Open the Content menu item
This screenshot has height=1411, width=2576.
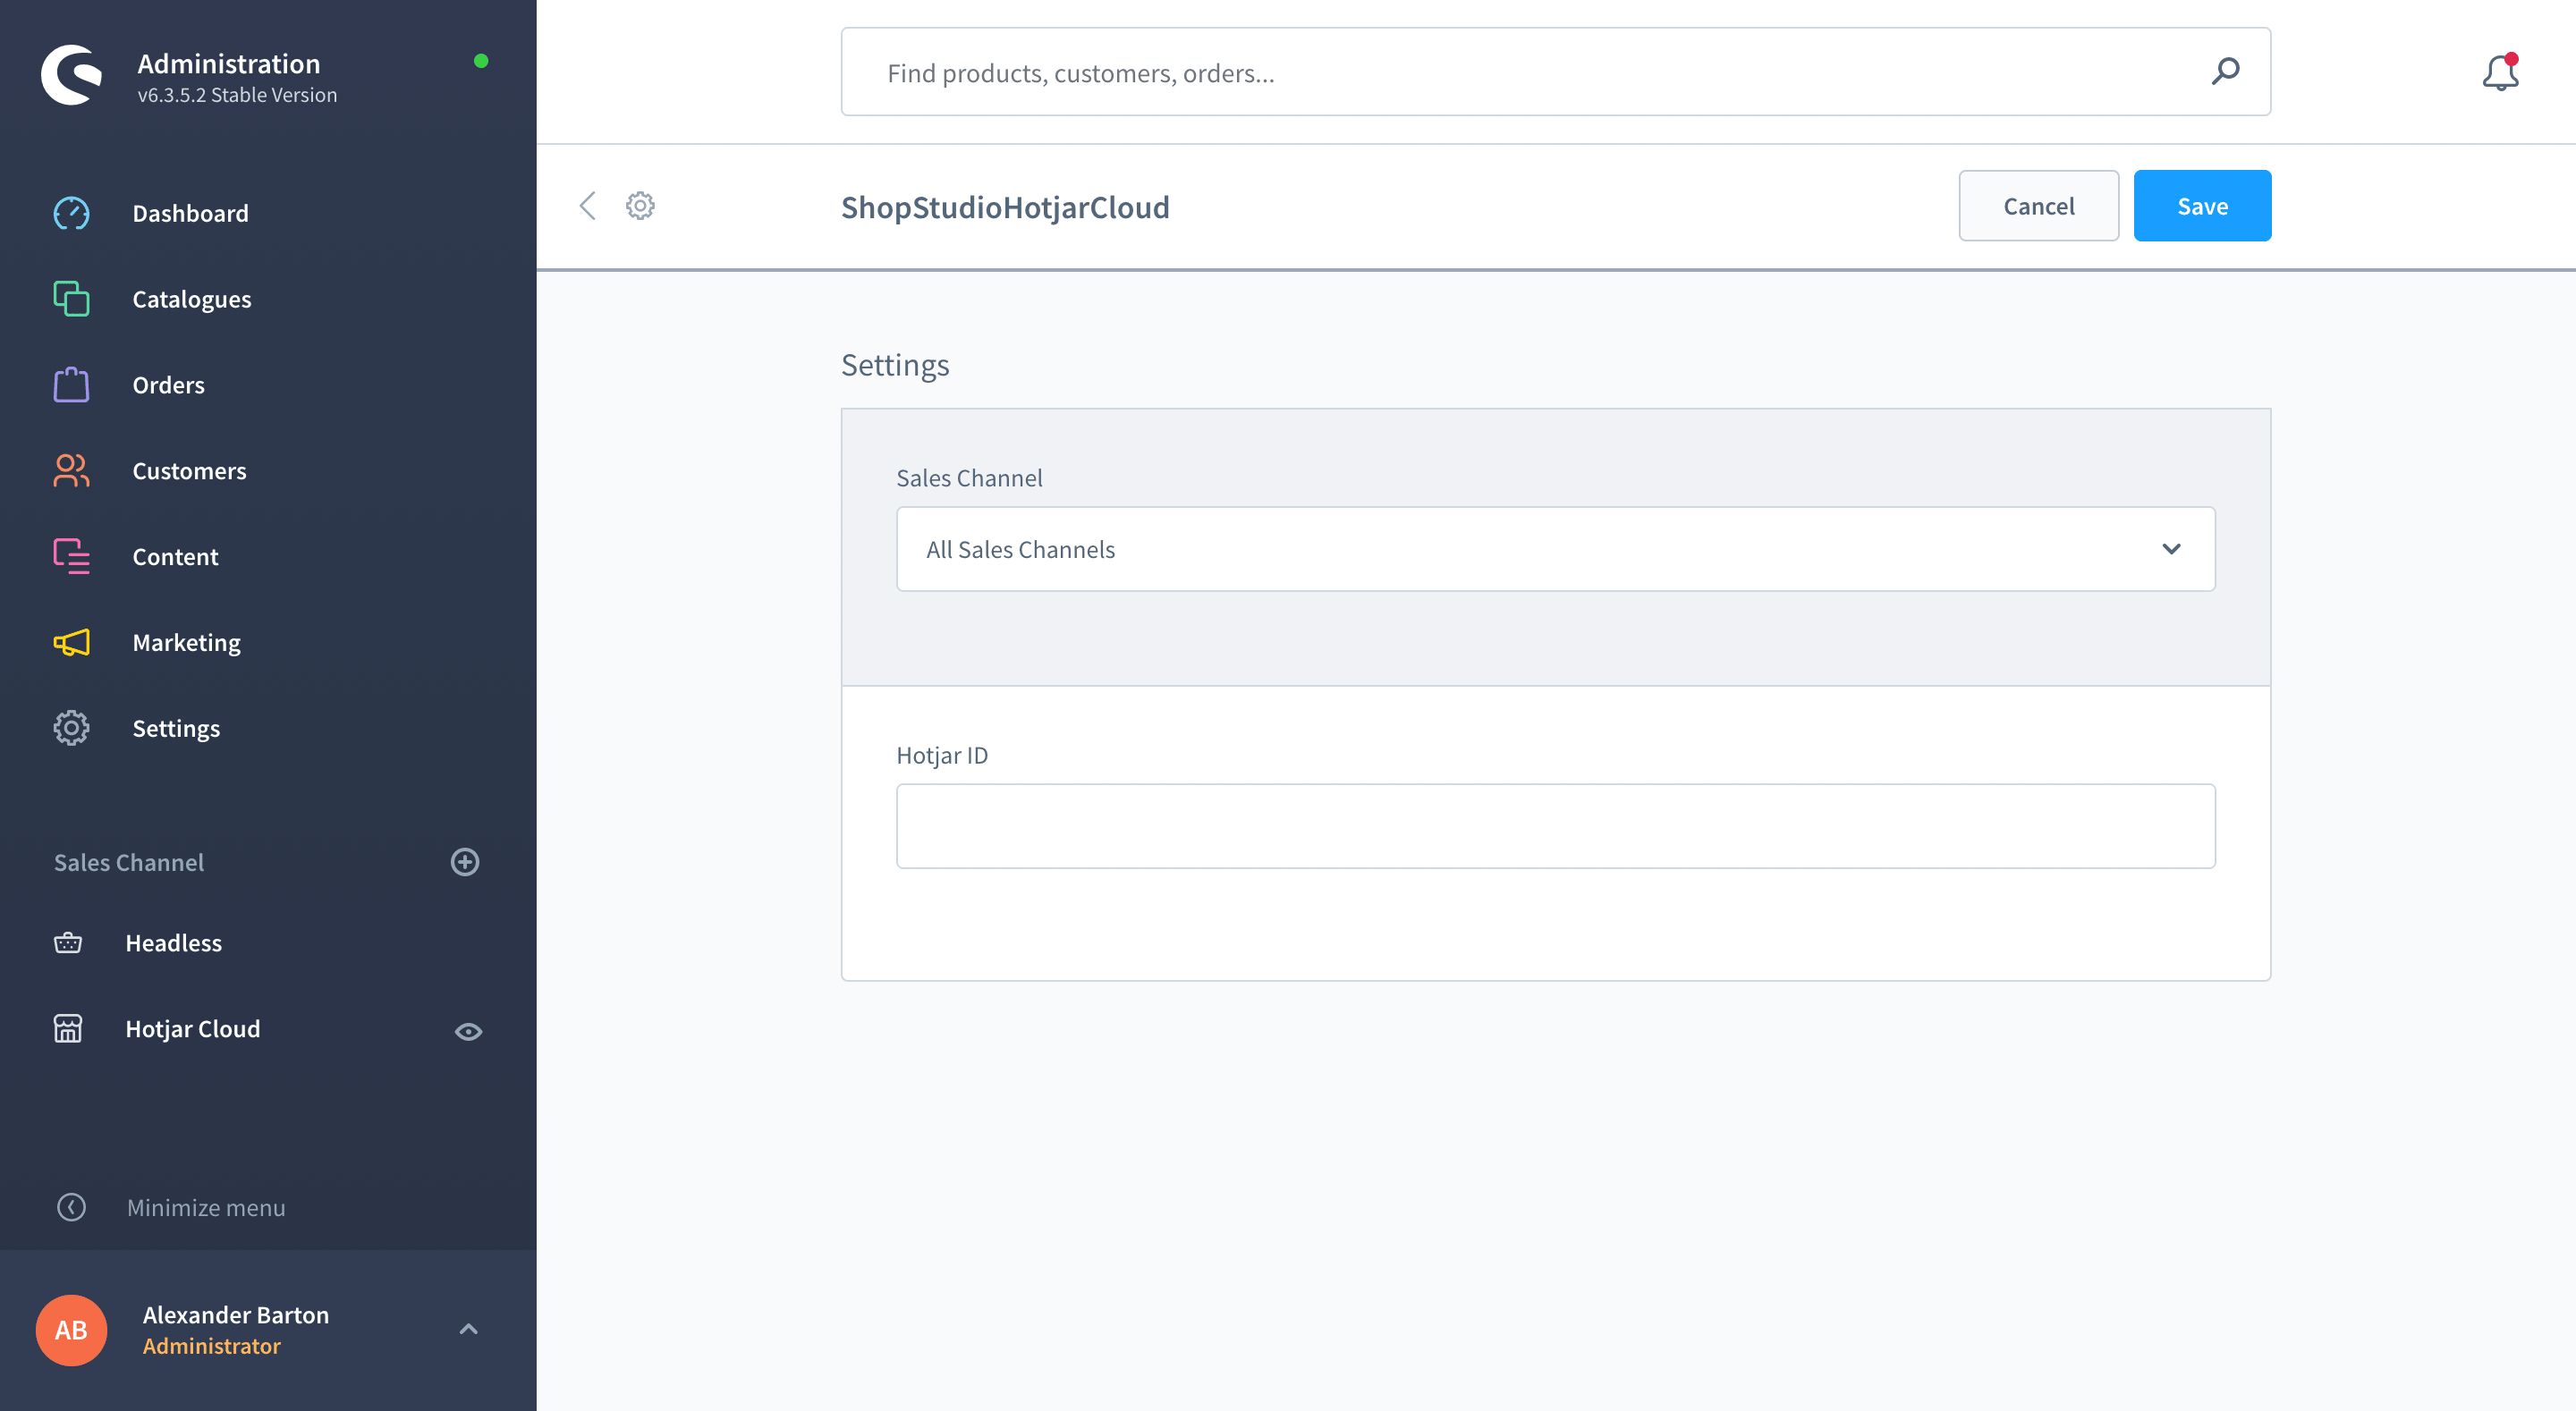tap(175, 557)
